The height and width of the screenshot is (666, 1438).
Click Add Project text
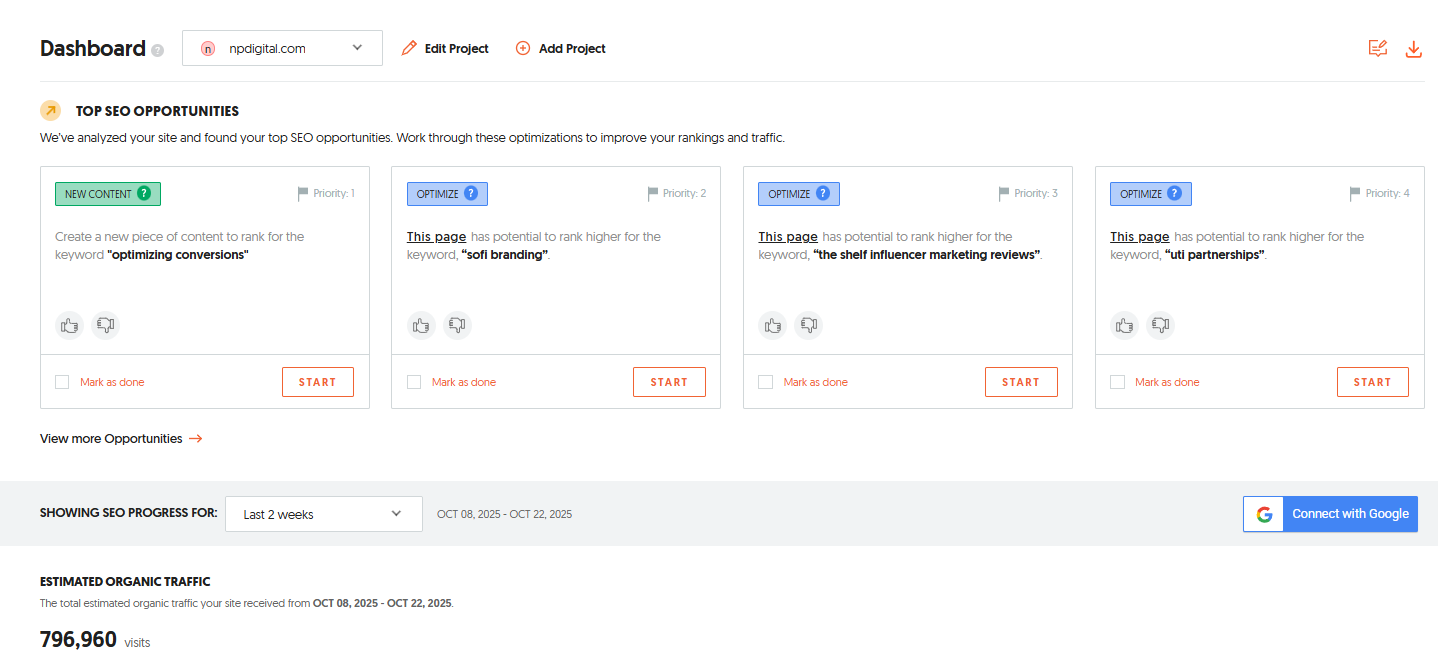(572, 48)
